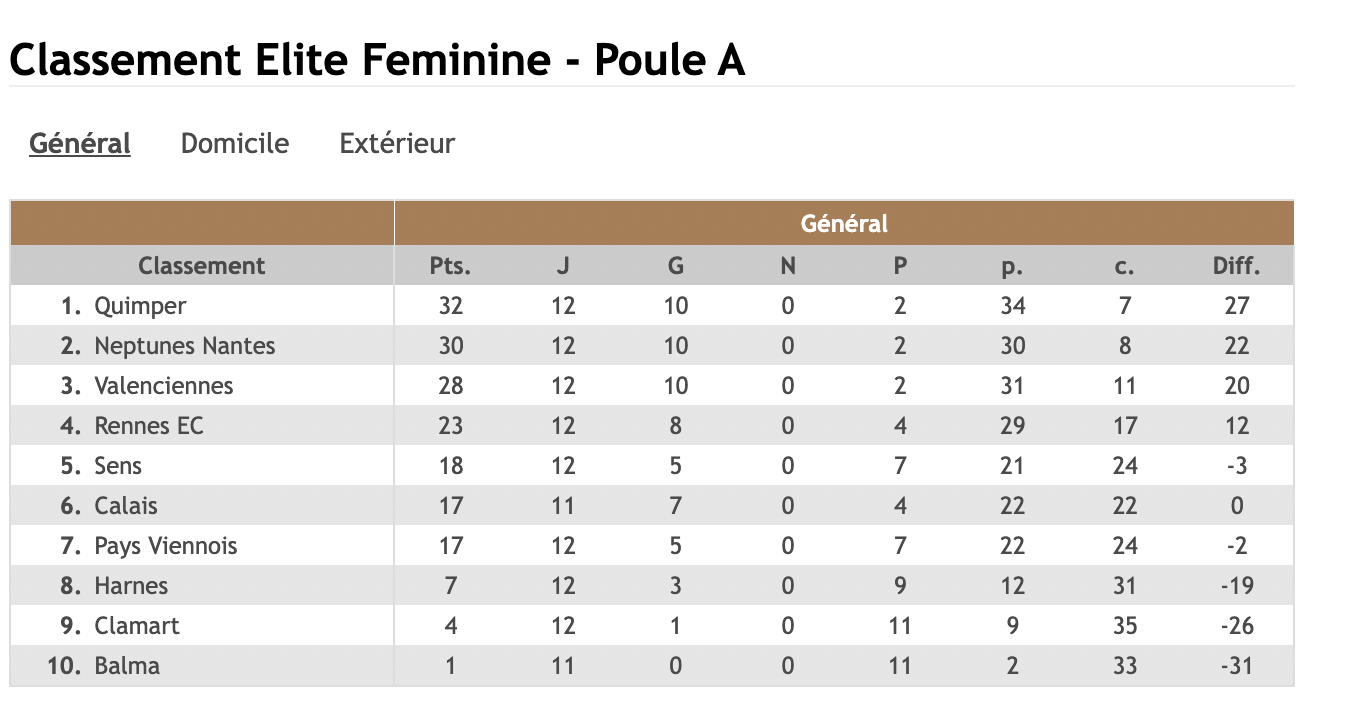The image size is (1348, 710).
Task: Click the Quimper team name
Action: pos(140,306)
